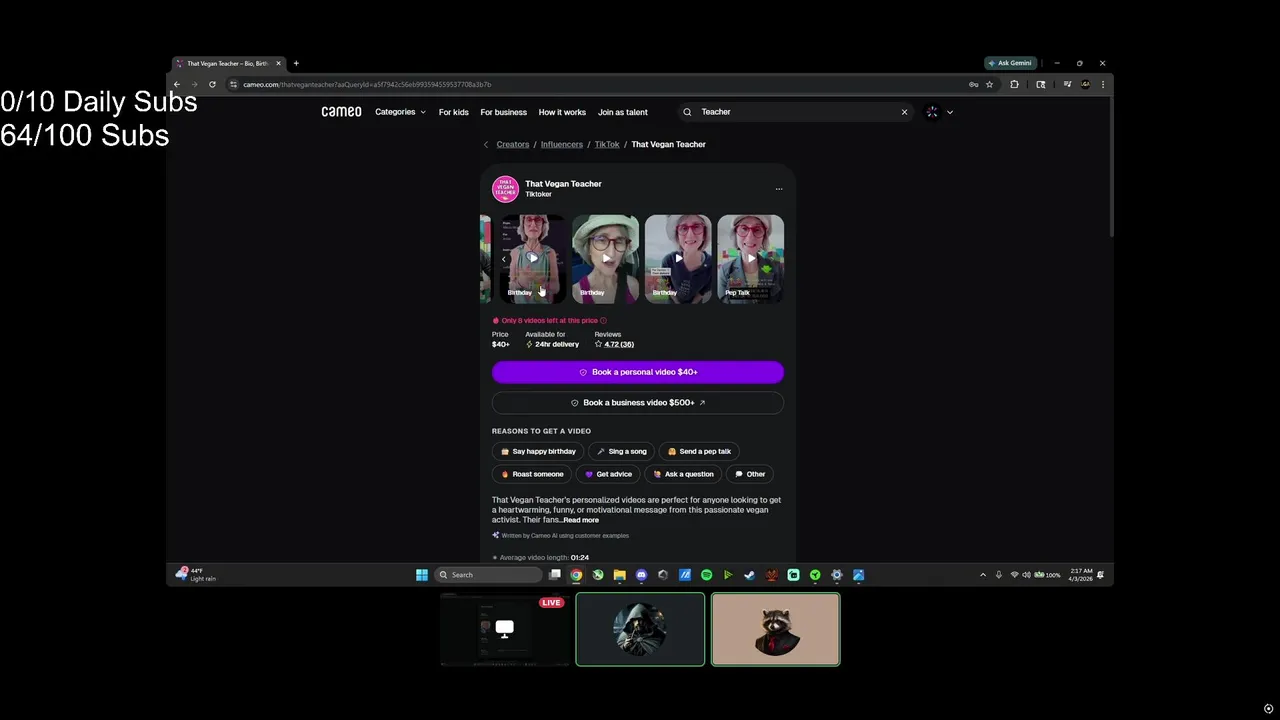Open the Influencers breadcrumb link
The width and height of the screenshot is (1280, 720).
(x=562, y=144)
